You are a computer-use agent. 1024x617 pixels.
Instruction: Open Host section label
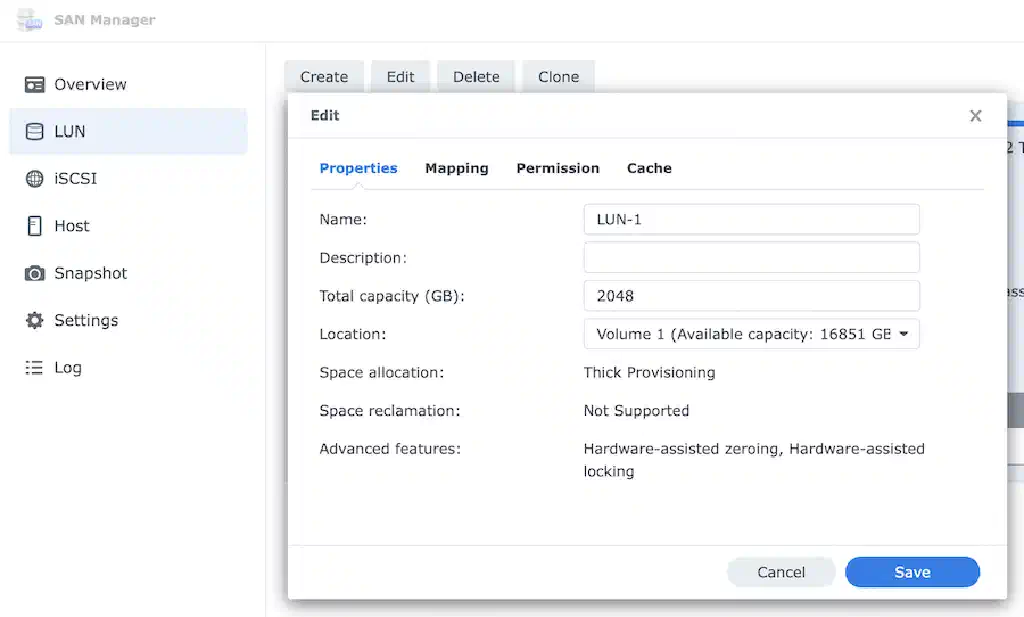72,226
